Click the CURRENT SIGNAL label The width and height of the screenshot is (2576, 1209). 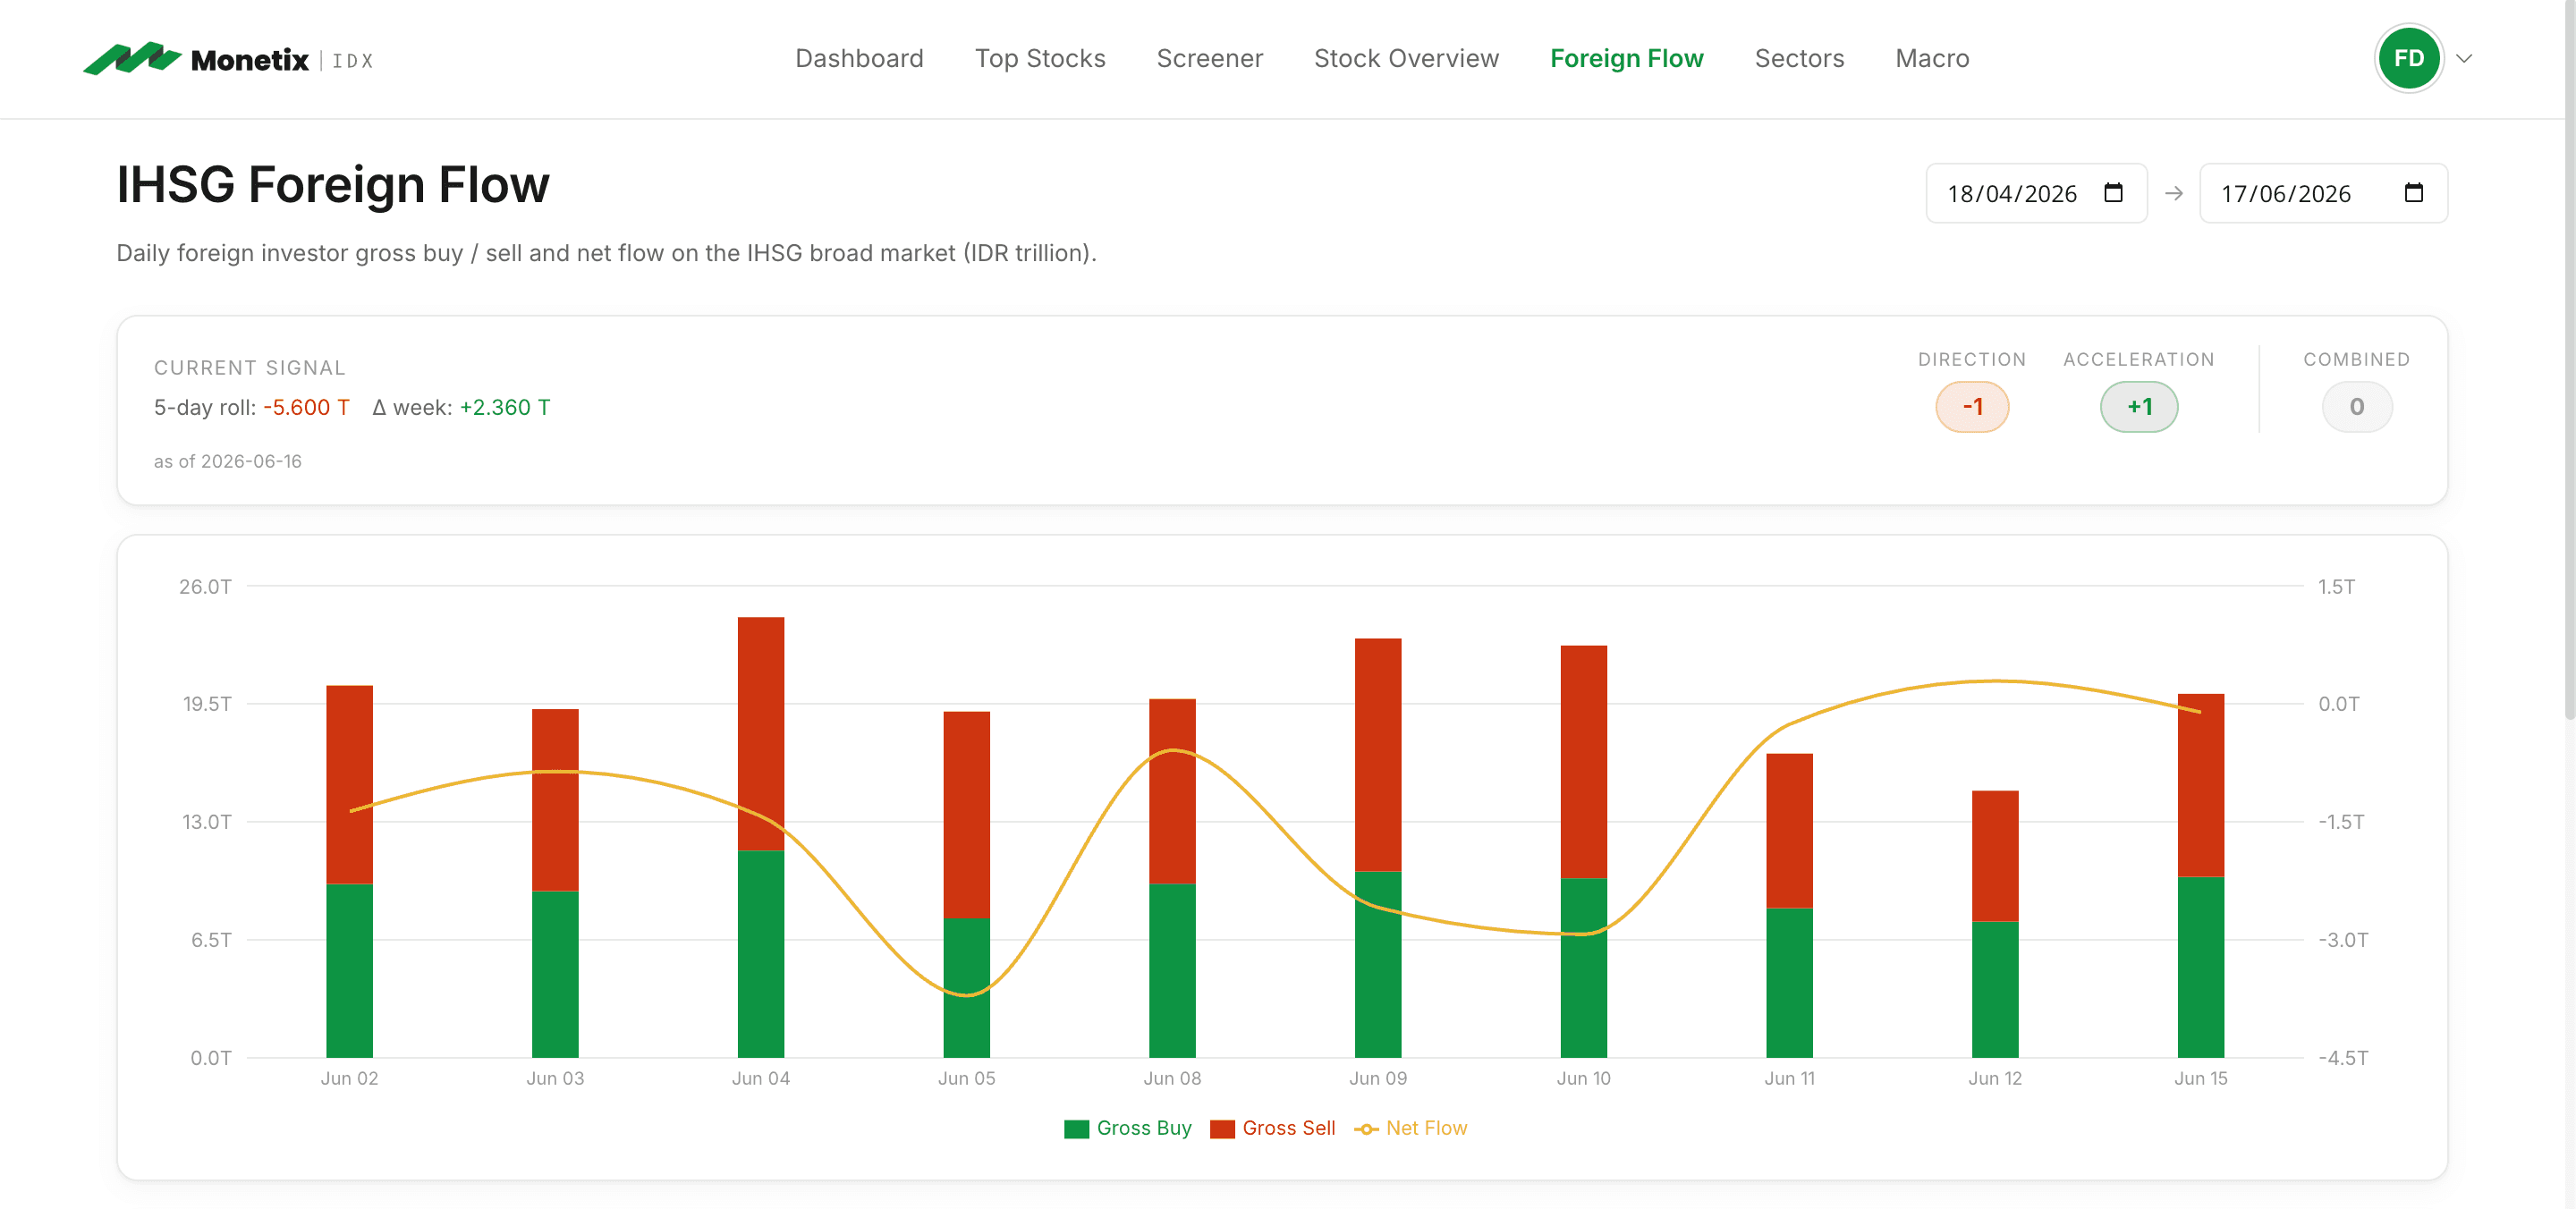pos(249,367)
